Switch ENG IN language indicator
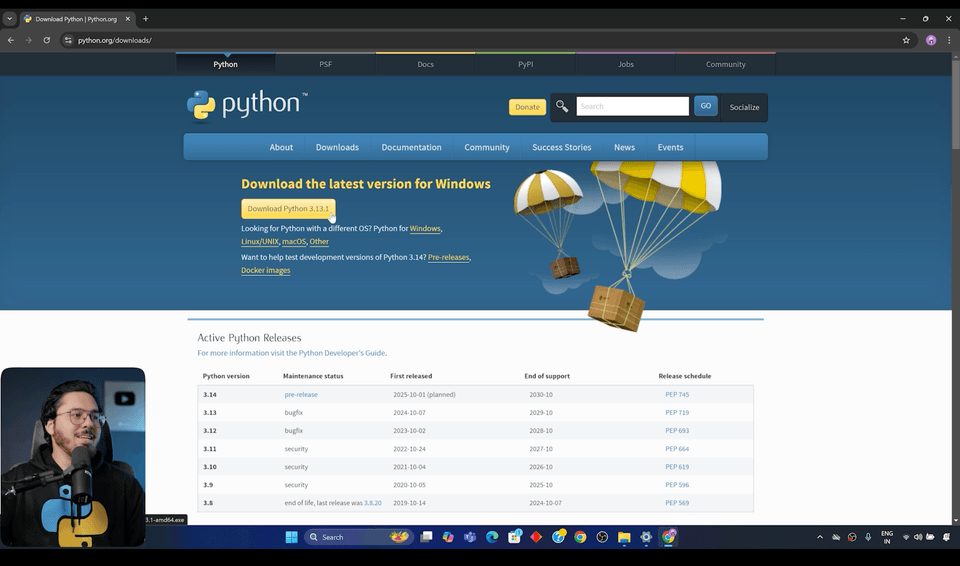Viewport: 960px width, 566px height. coord(887,537)
